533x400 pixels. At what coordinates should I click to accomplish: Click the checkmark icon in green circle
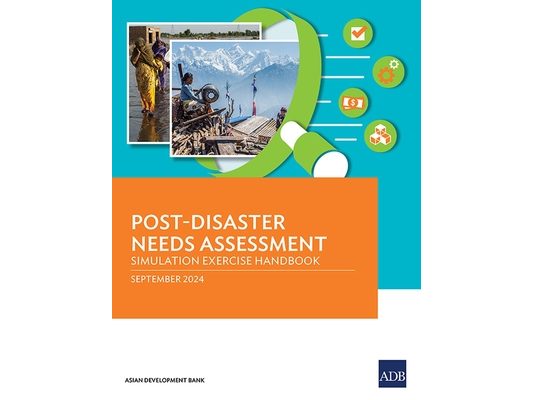[358, 33]
